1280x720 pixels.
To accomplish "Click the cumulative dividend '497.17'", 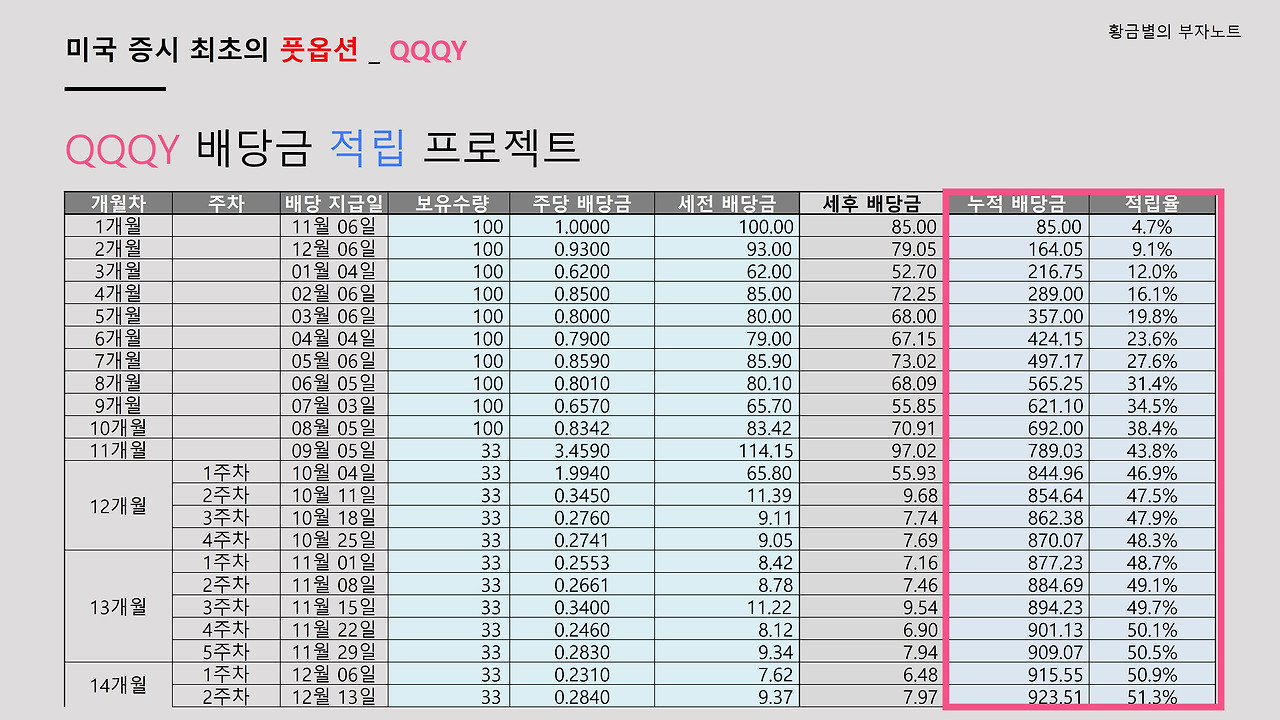I will click(x=1055, y=361).
